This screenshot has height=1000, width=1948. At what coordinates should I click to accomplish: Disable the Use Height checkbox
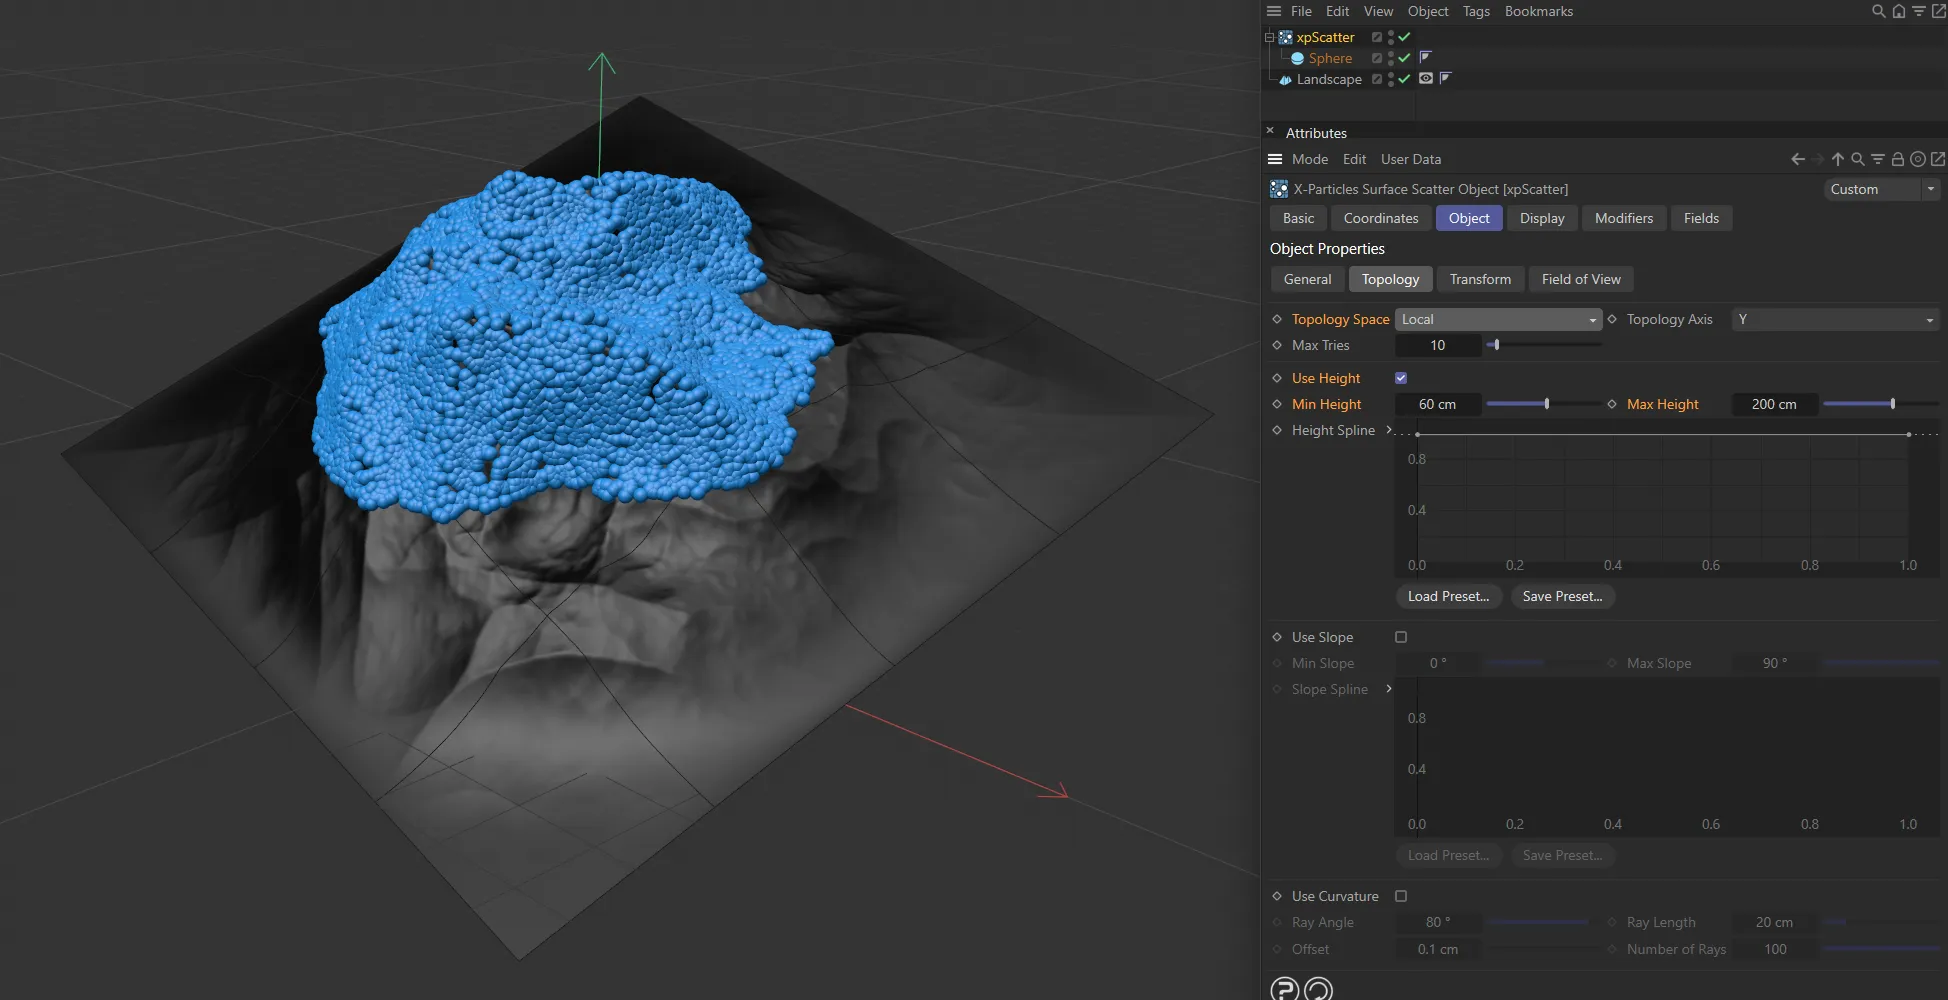[1401, 377]
